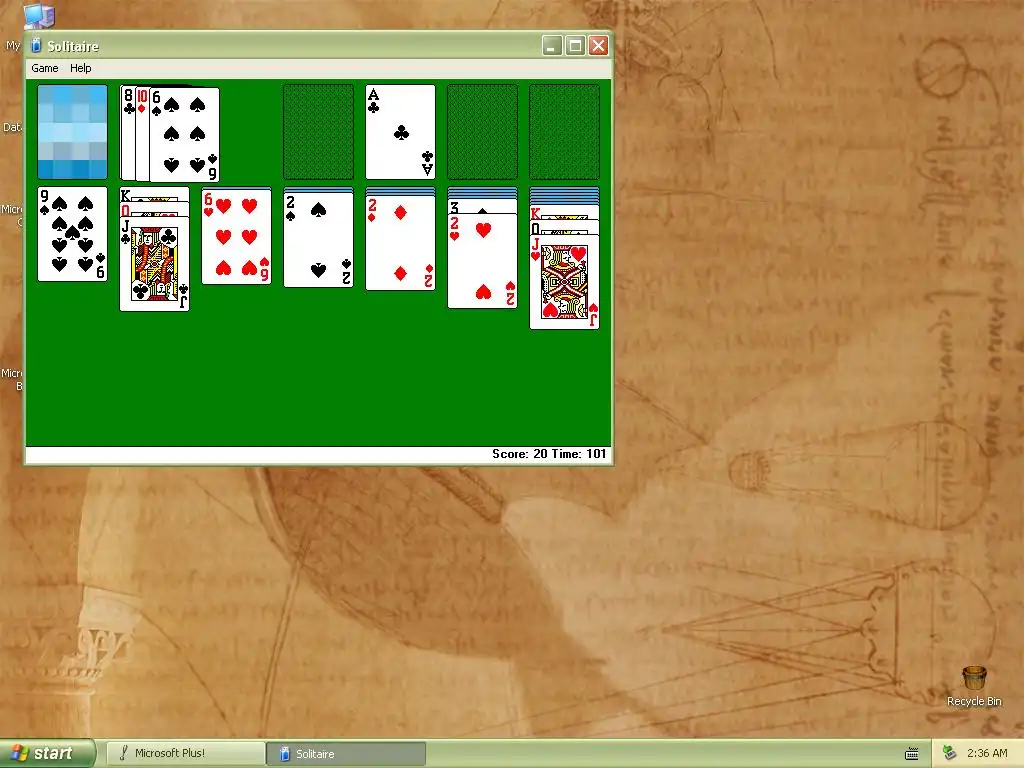Select the King of hearts in last column
1024x768 pixels.
coord(564,212)
